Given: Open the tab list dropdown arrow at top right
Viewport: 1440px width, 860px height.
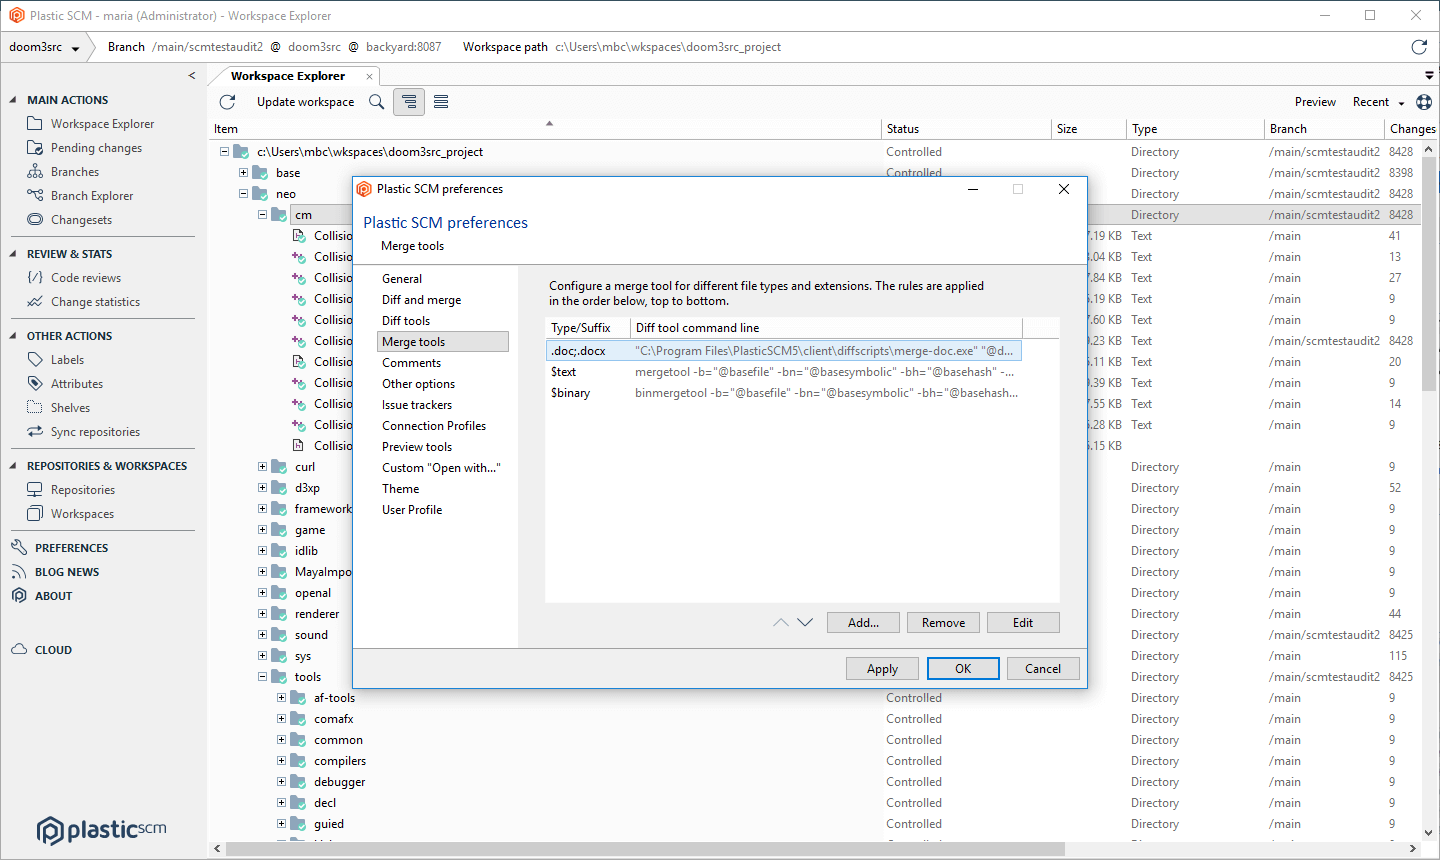Looking at the screenshot, I should click(x=1429, y=76).
